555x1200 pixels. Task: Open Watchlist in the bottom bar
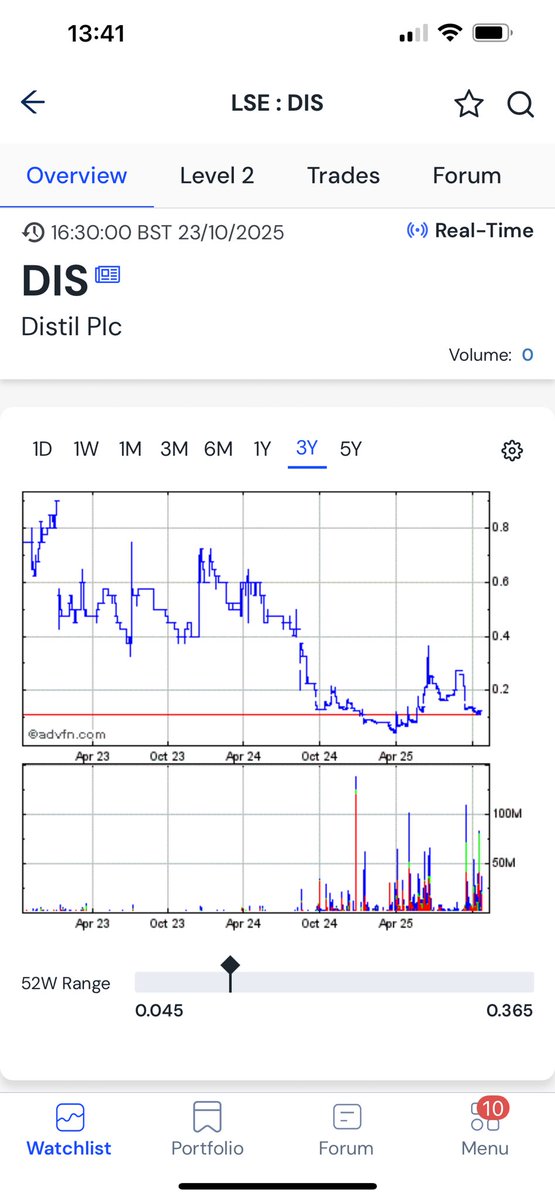pos(69,1130)
